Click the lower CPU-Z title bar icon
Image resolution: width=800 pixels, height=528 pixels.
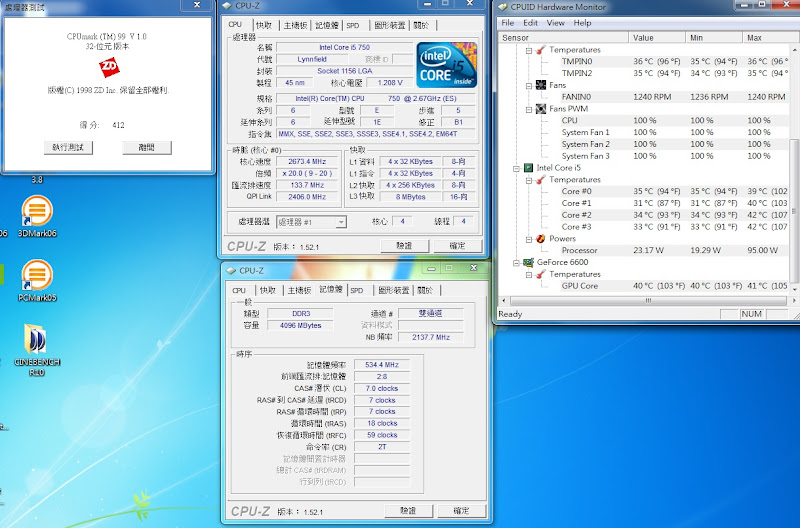point(231,270)
